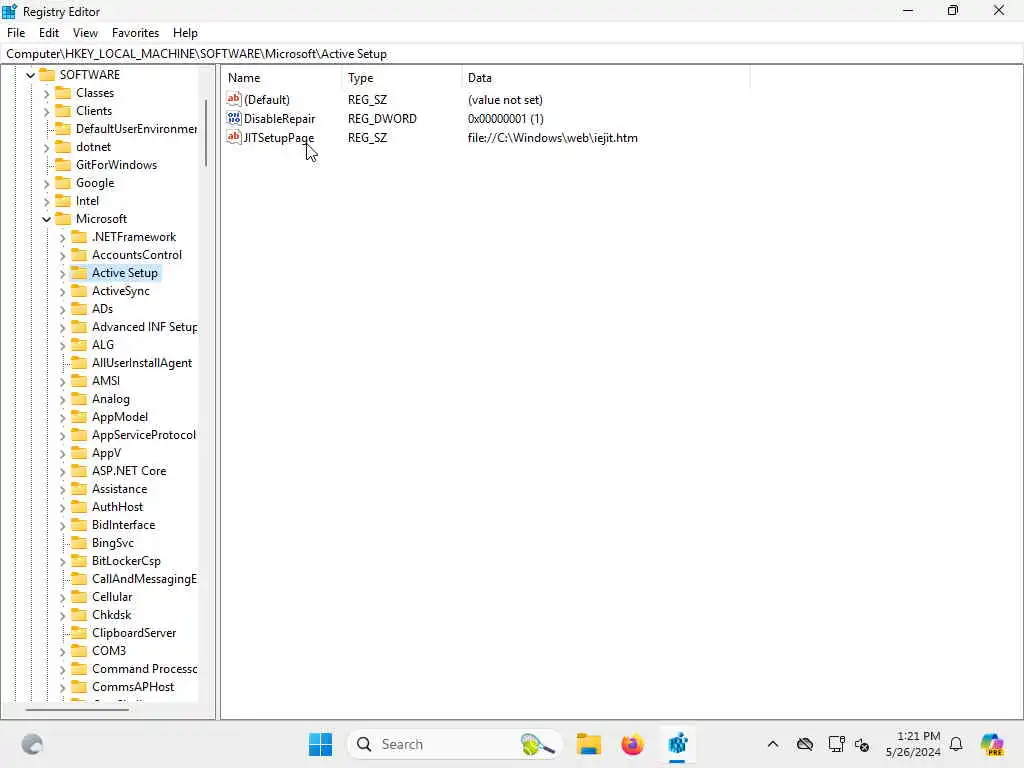Expand the dotnet key

46,148
